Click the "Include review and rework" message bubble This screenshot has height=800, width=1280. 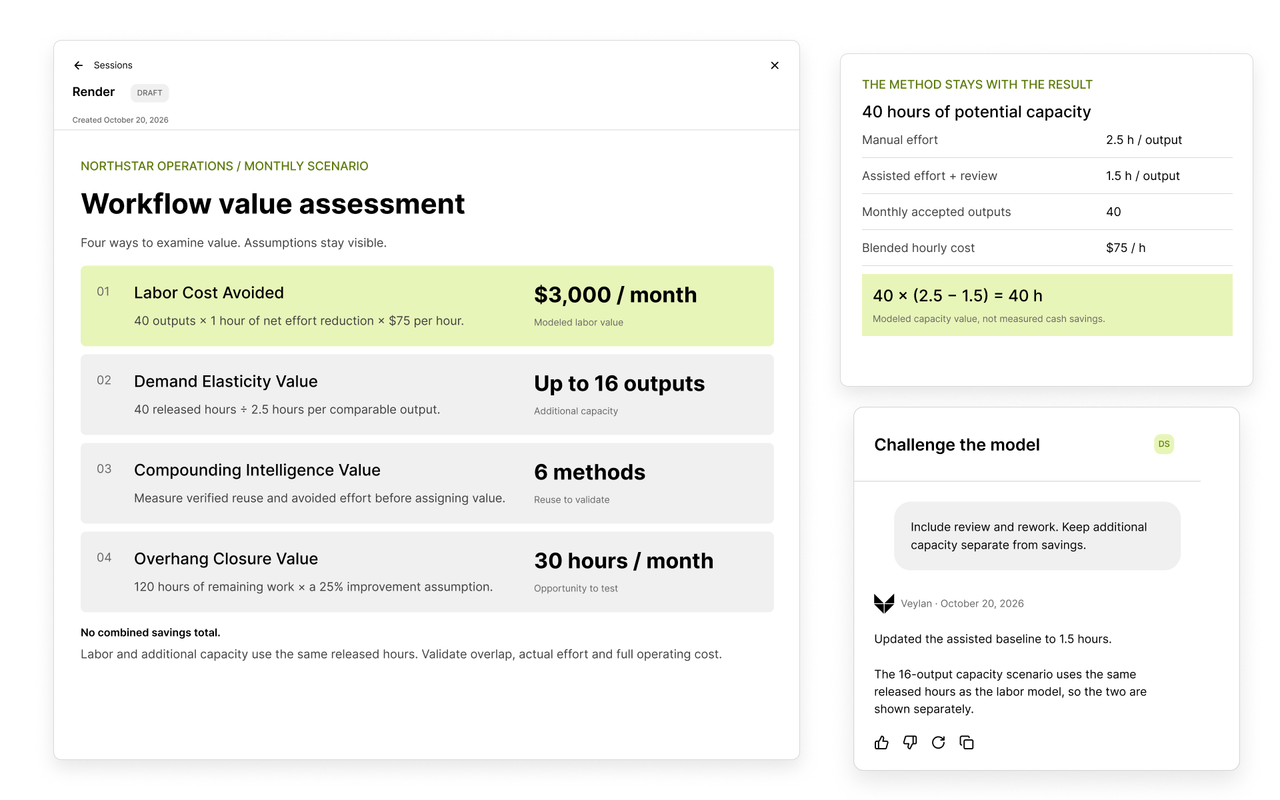(x=1037, y=536)
